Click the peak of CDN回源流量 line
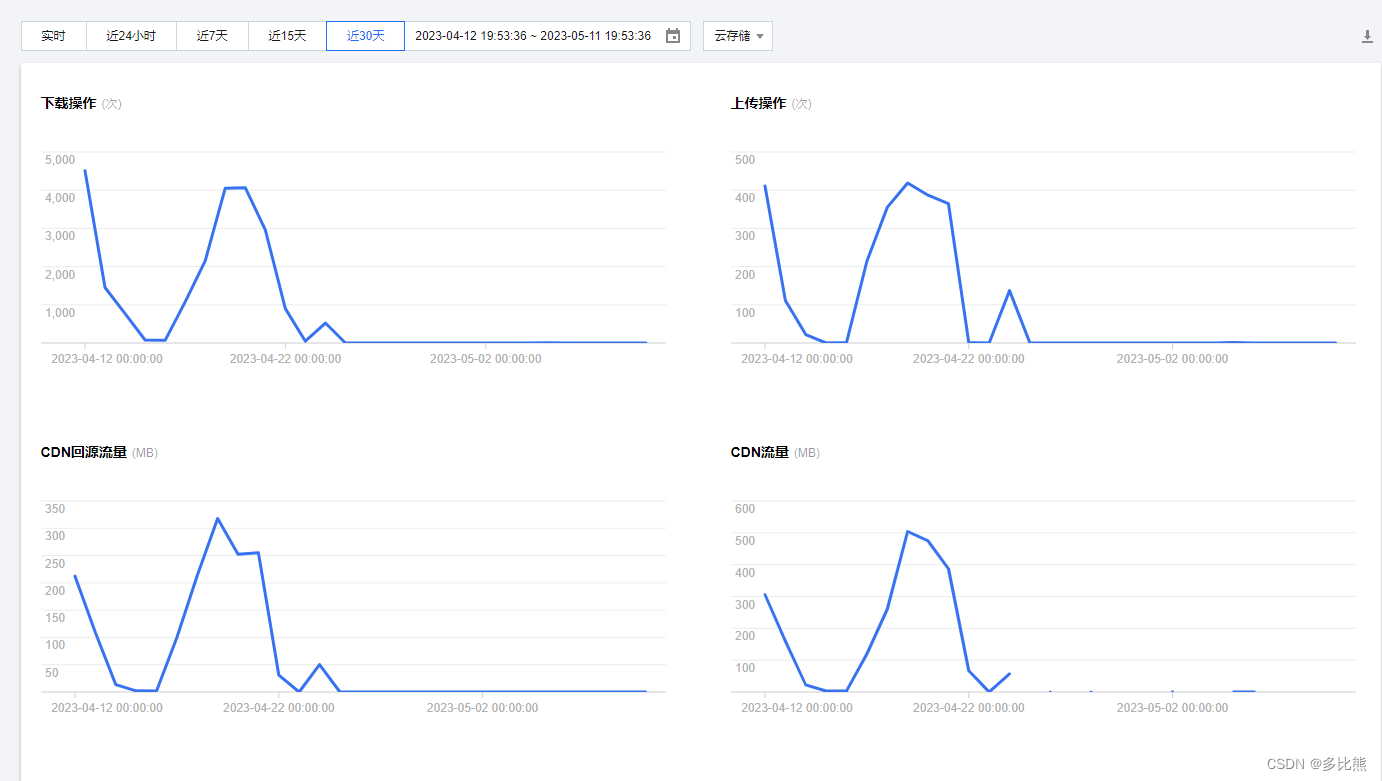This screenshot has height=781, width=1382. coord(217,518)
